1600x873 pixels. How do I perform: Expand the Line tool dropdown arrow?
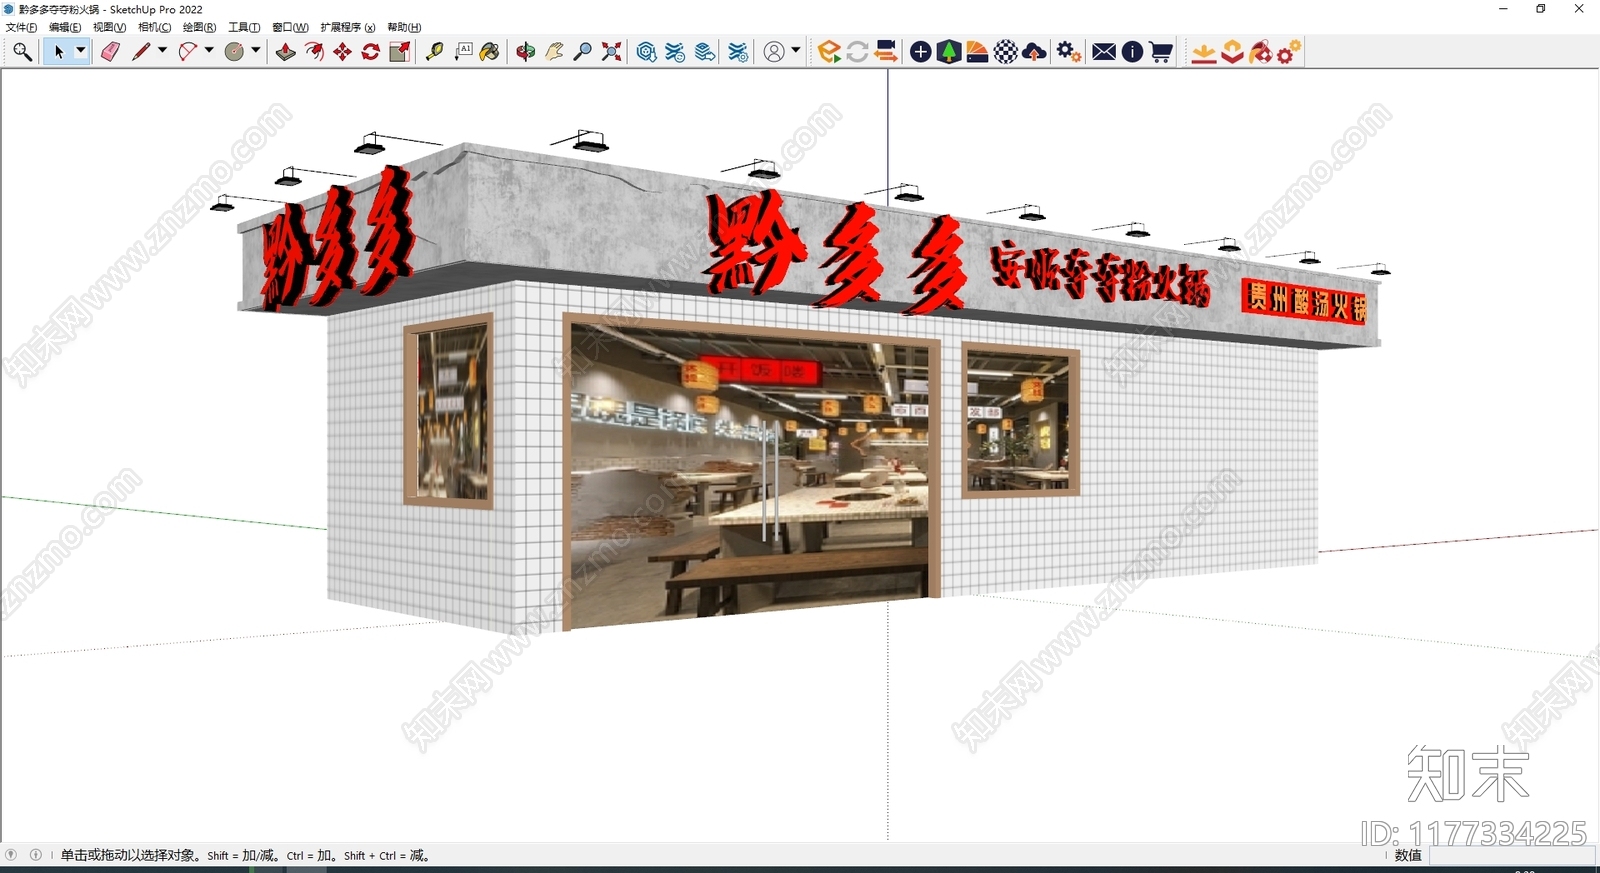[x=162, y=51]
